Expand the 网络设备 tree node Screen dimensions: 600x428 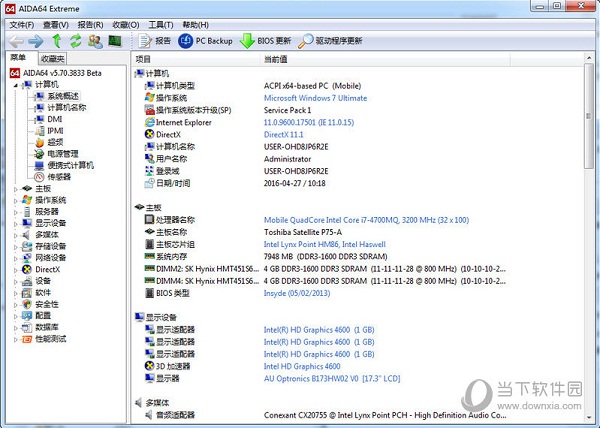pos(16,258)
